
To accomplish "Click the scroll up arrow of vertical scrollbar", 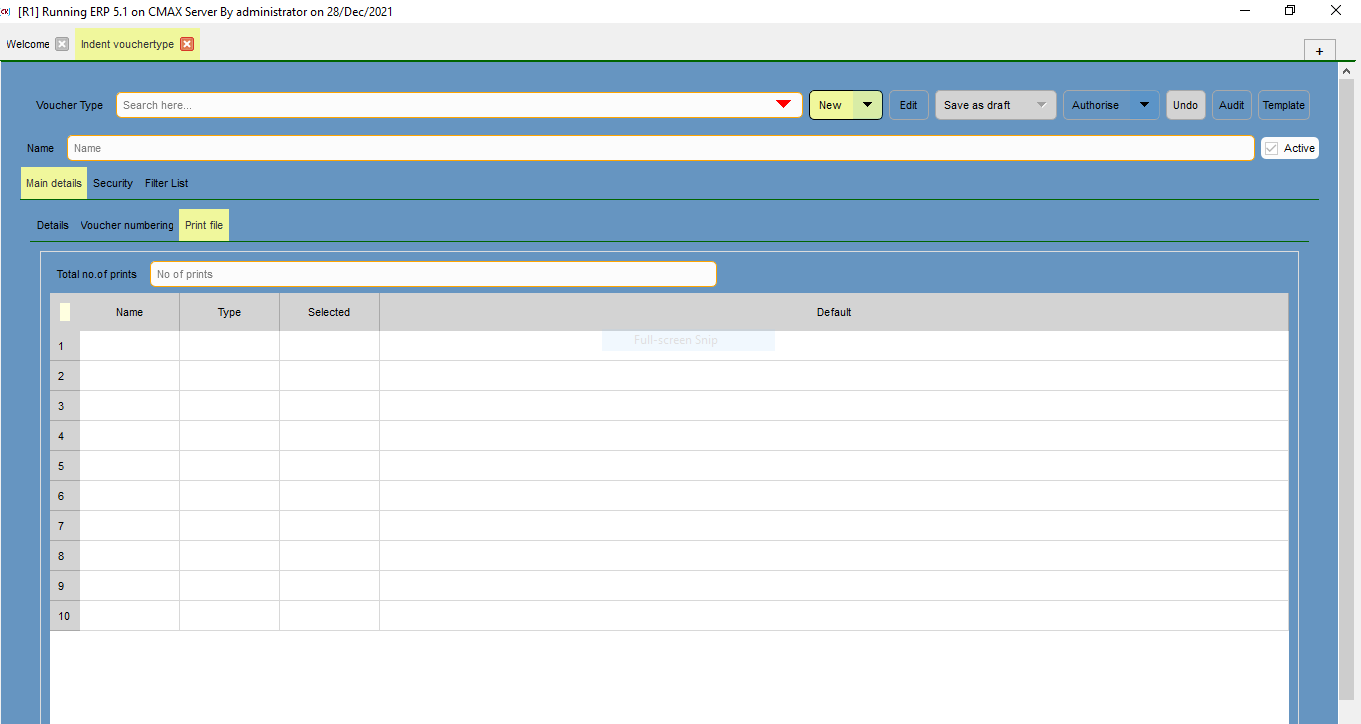I will (1347, 71).
